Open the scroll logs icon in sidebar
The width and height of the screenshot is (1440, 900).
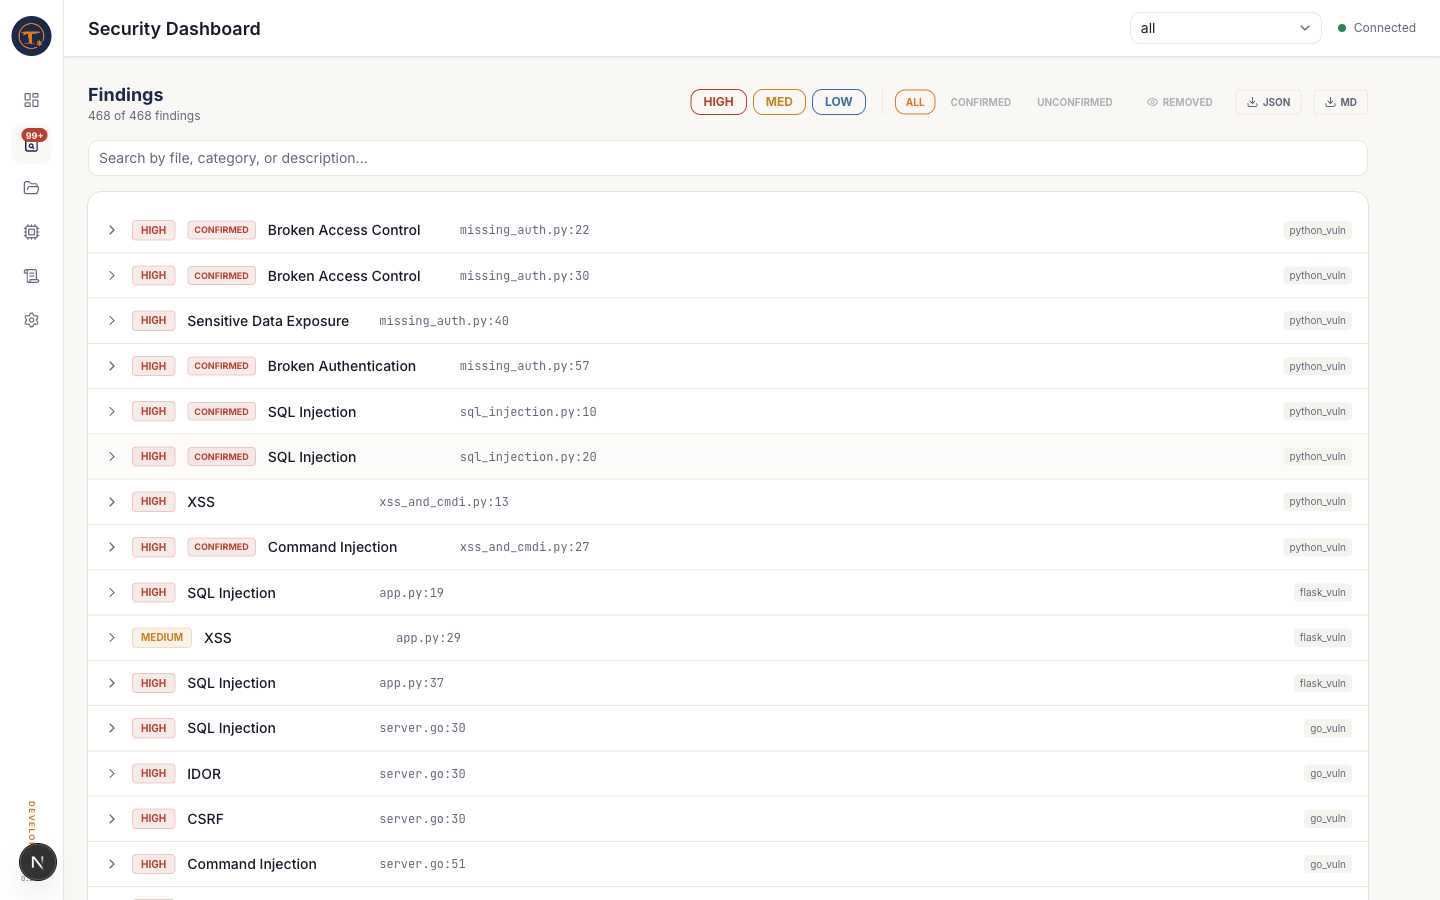coord(31,276)
